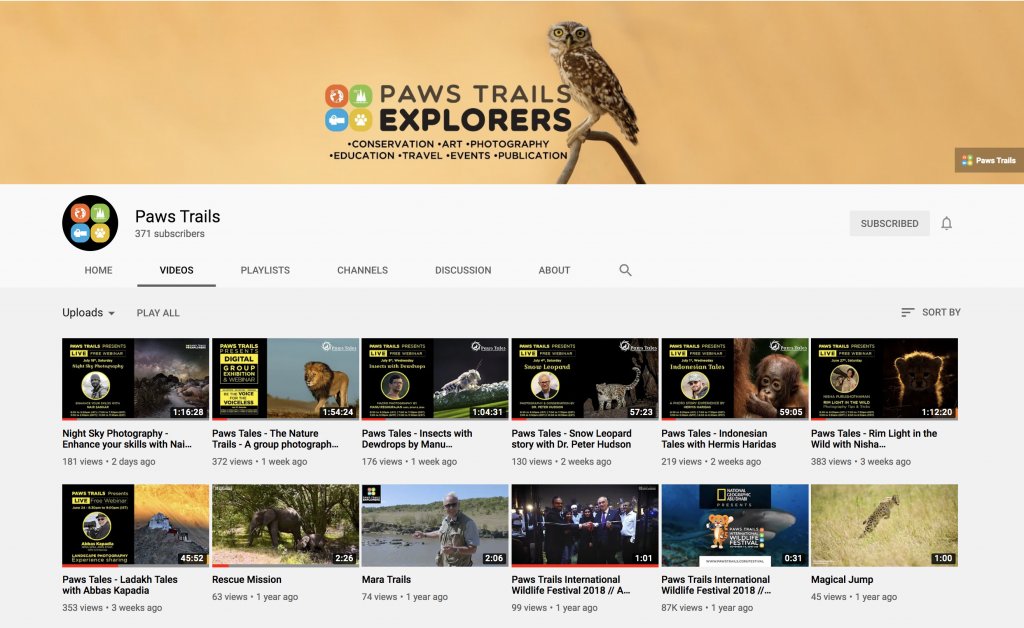Image resolution: width=1024 pixels, height=628 pixels.
Task: Open the Discussion tab
Action: click(463, 270)
